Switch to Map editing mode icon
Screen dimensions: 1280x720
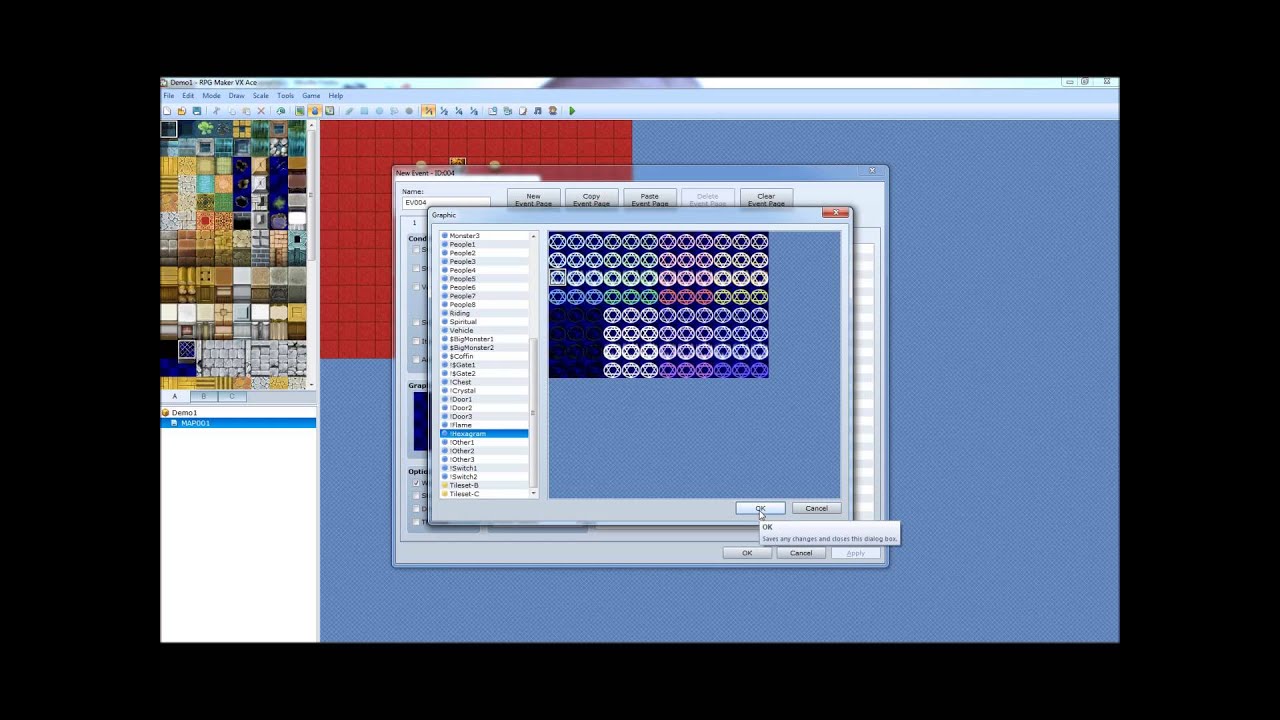click(299, 111)
